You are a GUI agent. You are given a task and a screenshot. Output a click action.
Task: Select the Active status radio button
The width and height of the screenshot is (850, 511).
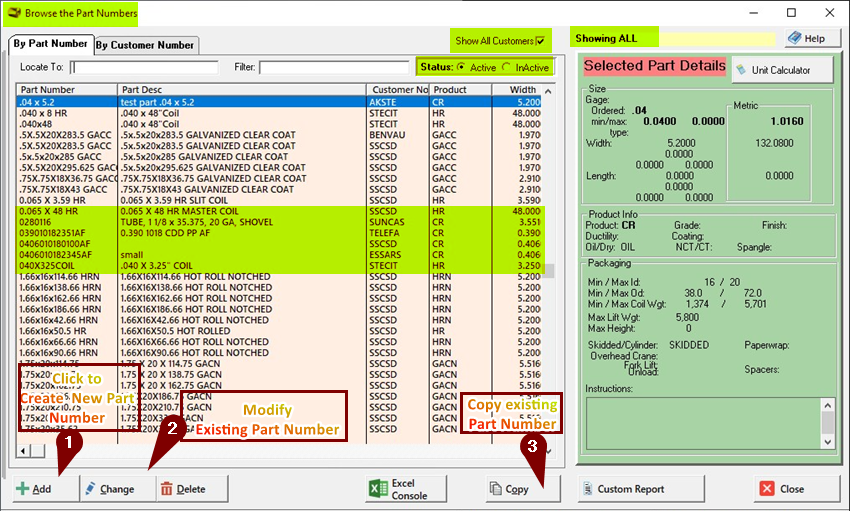pyautogui.click(x=462, y=67)
